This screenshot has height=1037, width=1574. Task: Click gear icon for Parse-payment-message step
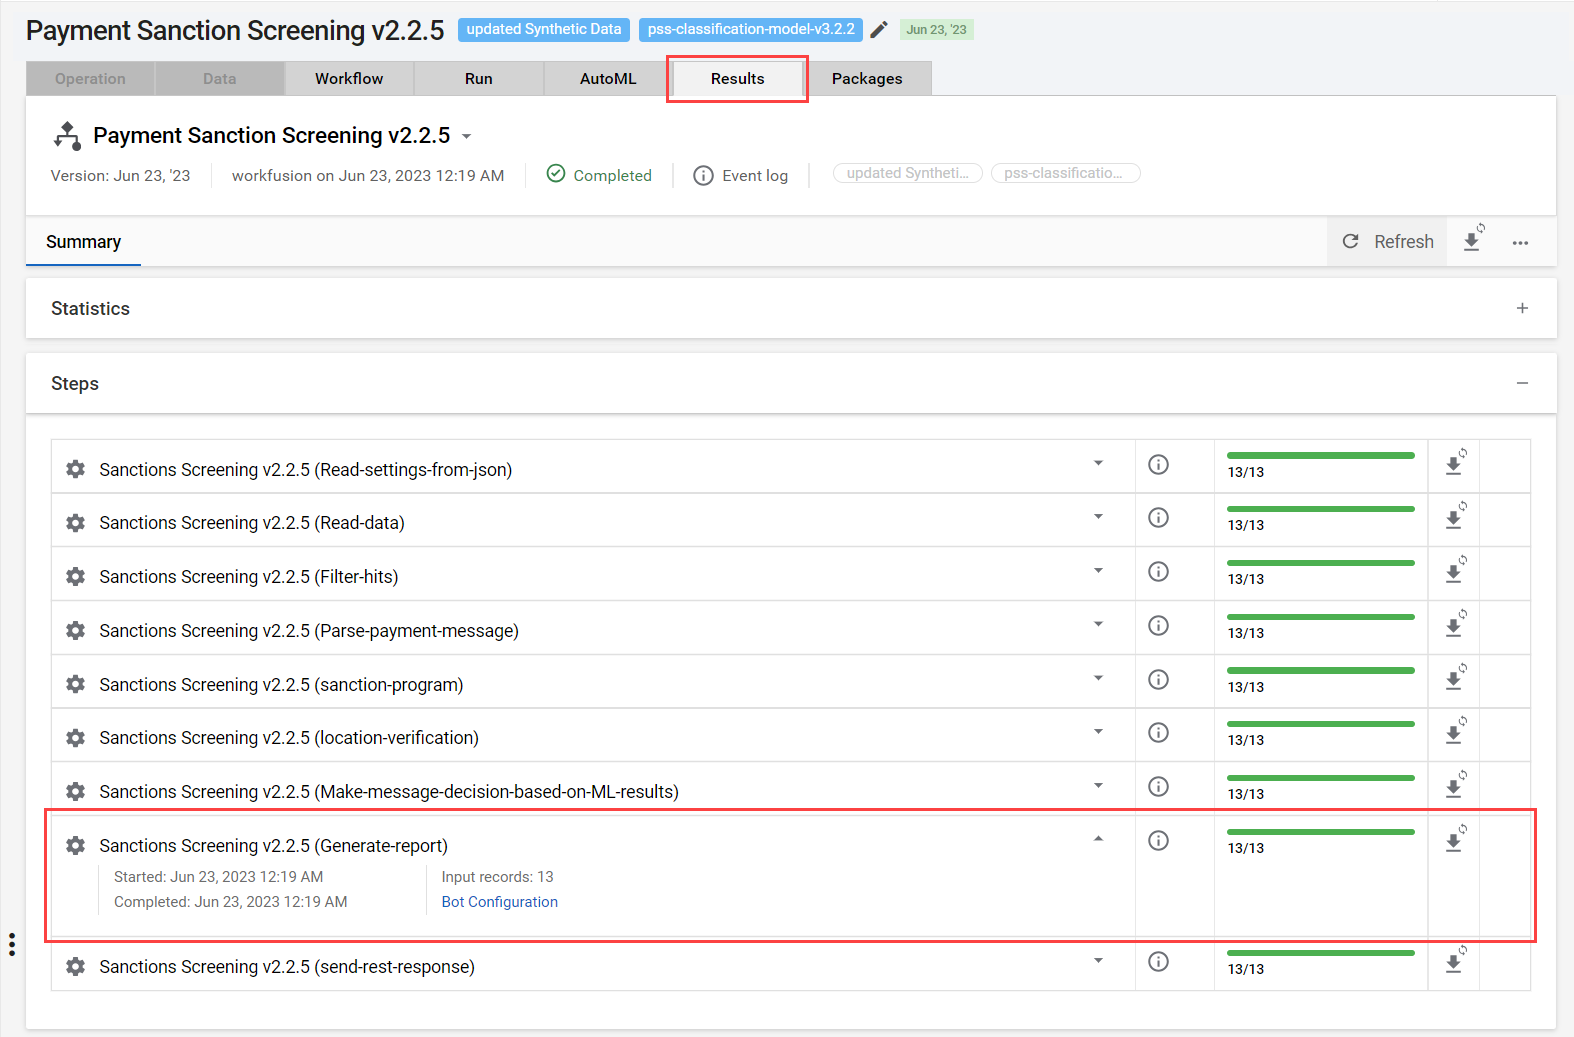coord(75,630)
